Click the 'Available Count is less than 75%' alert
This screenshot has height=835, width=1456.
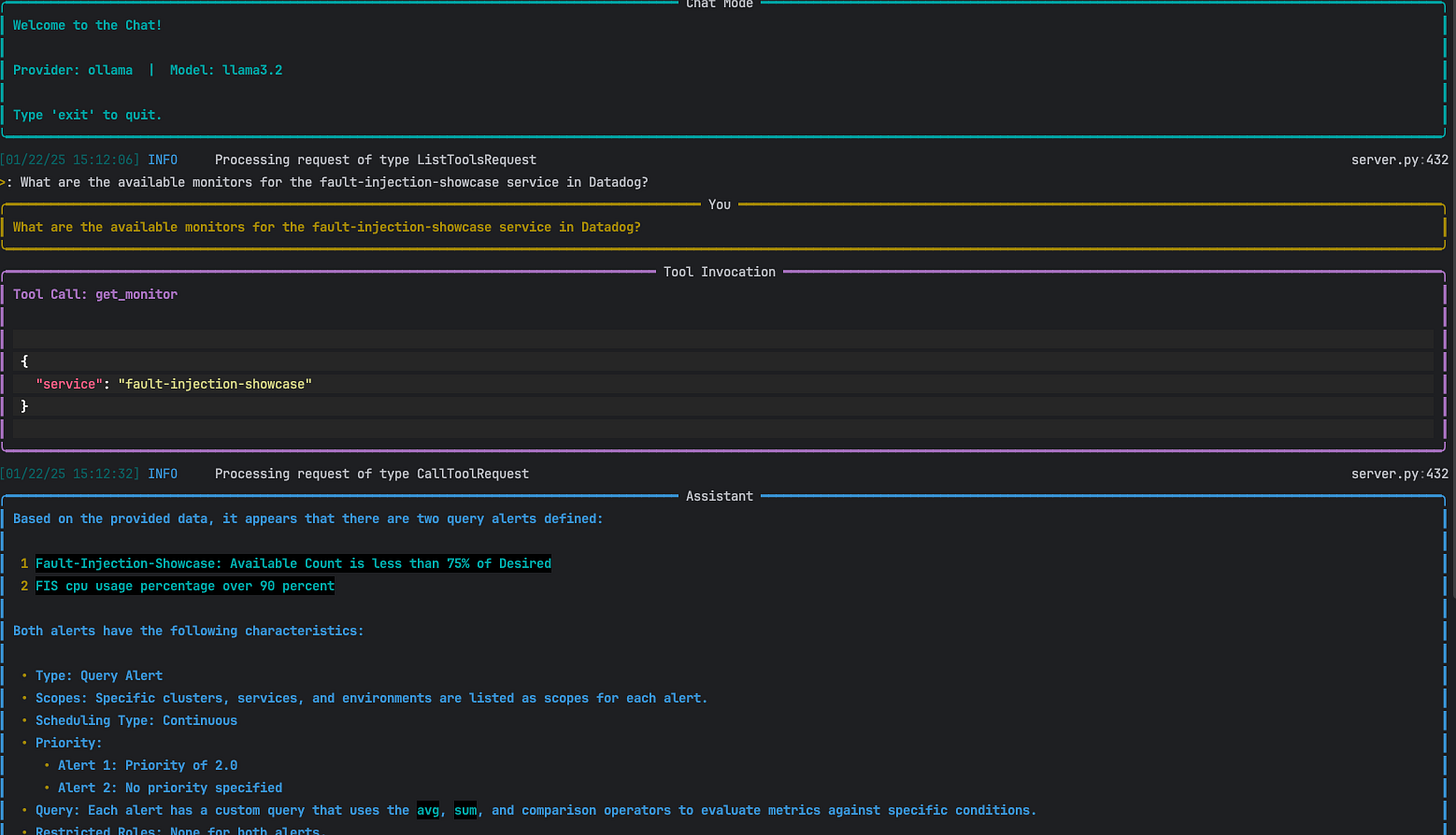pos(293,563)
